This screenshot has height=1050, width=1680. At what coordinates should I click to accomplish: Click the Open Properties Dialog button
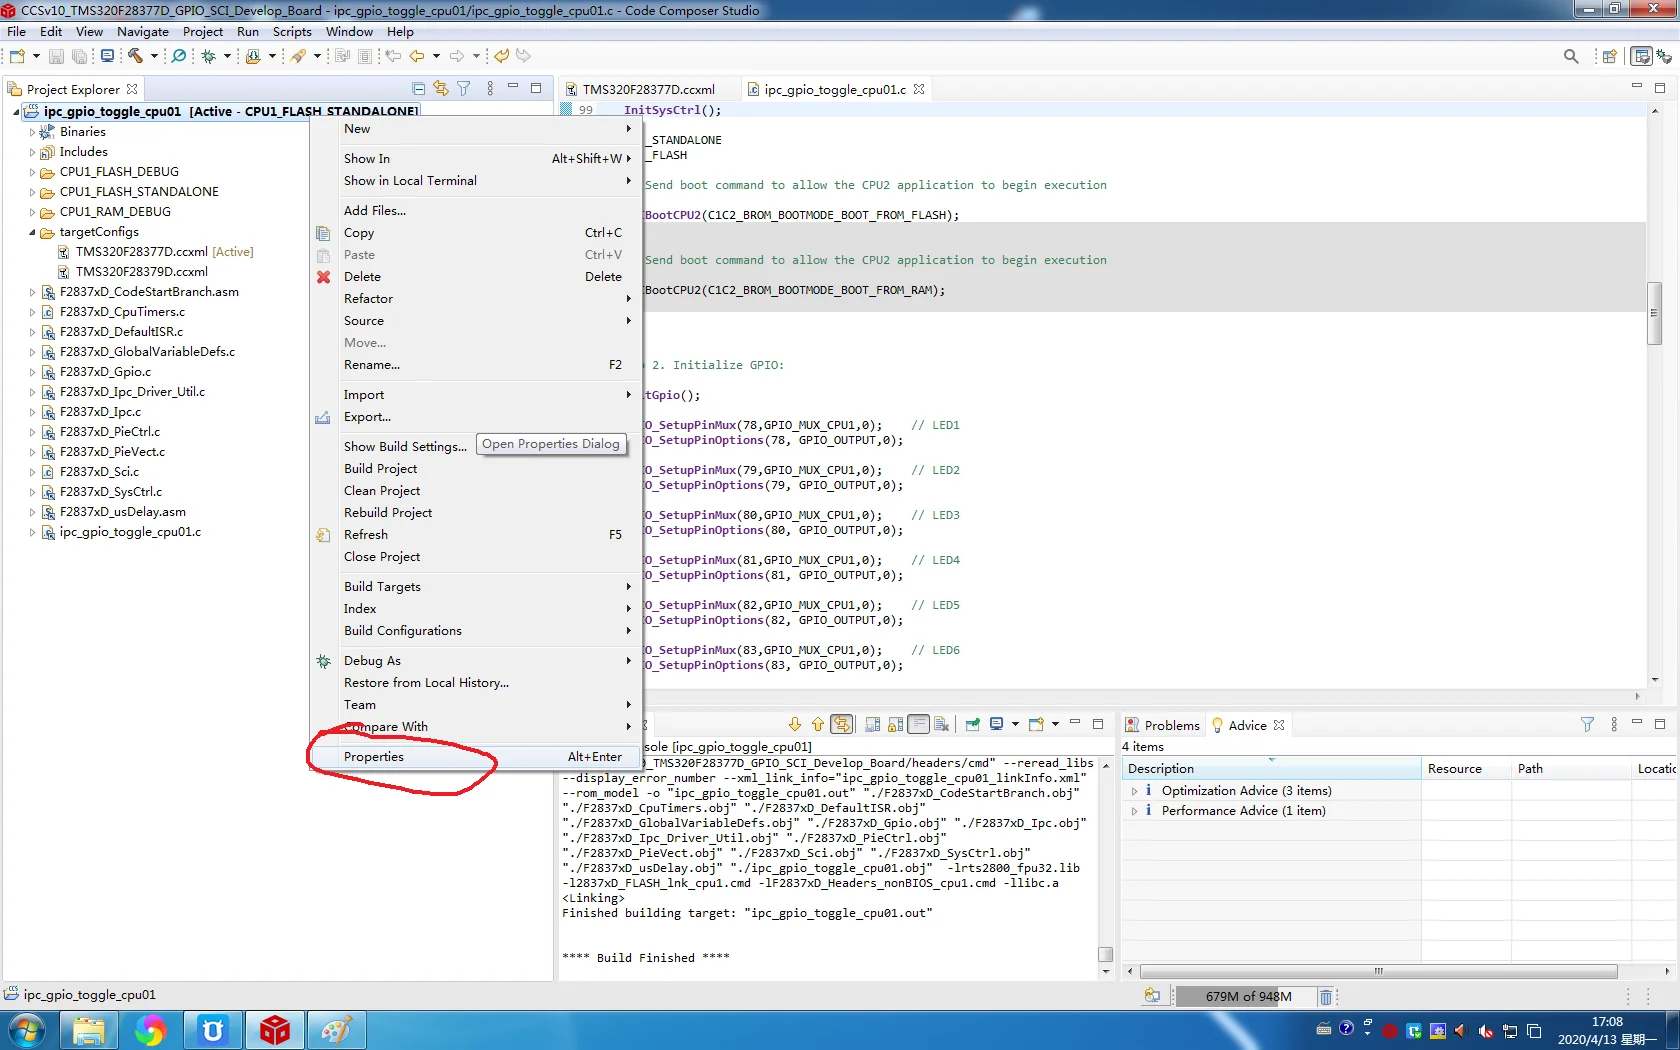pos(551,444)
